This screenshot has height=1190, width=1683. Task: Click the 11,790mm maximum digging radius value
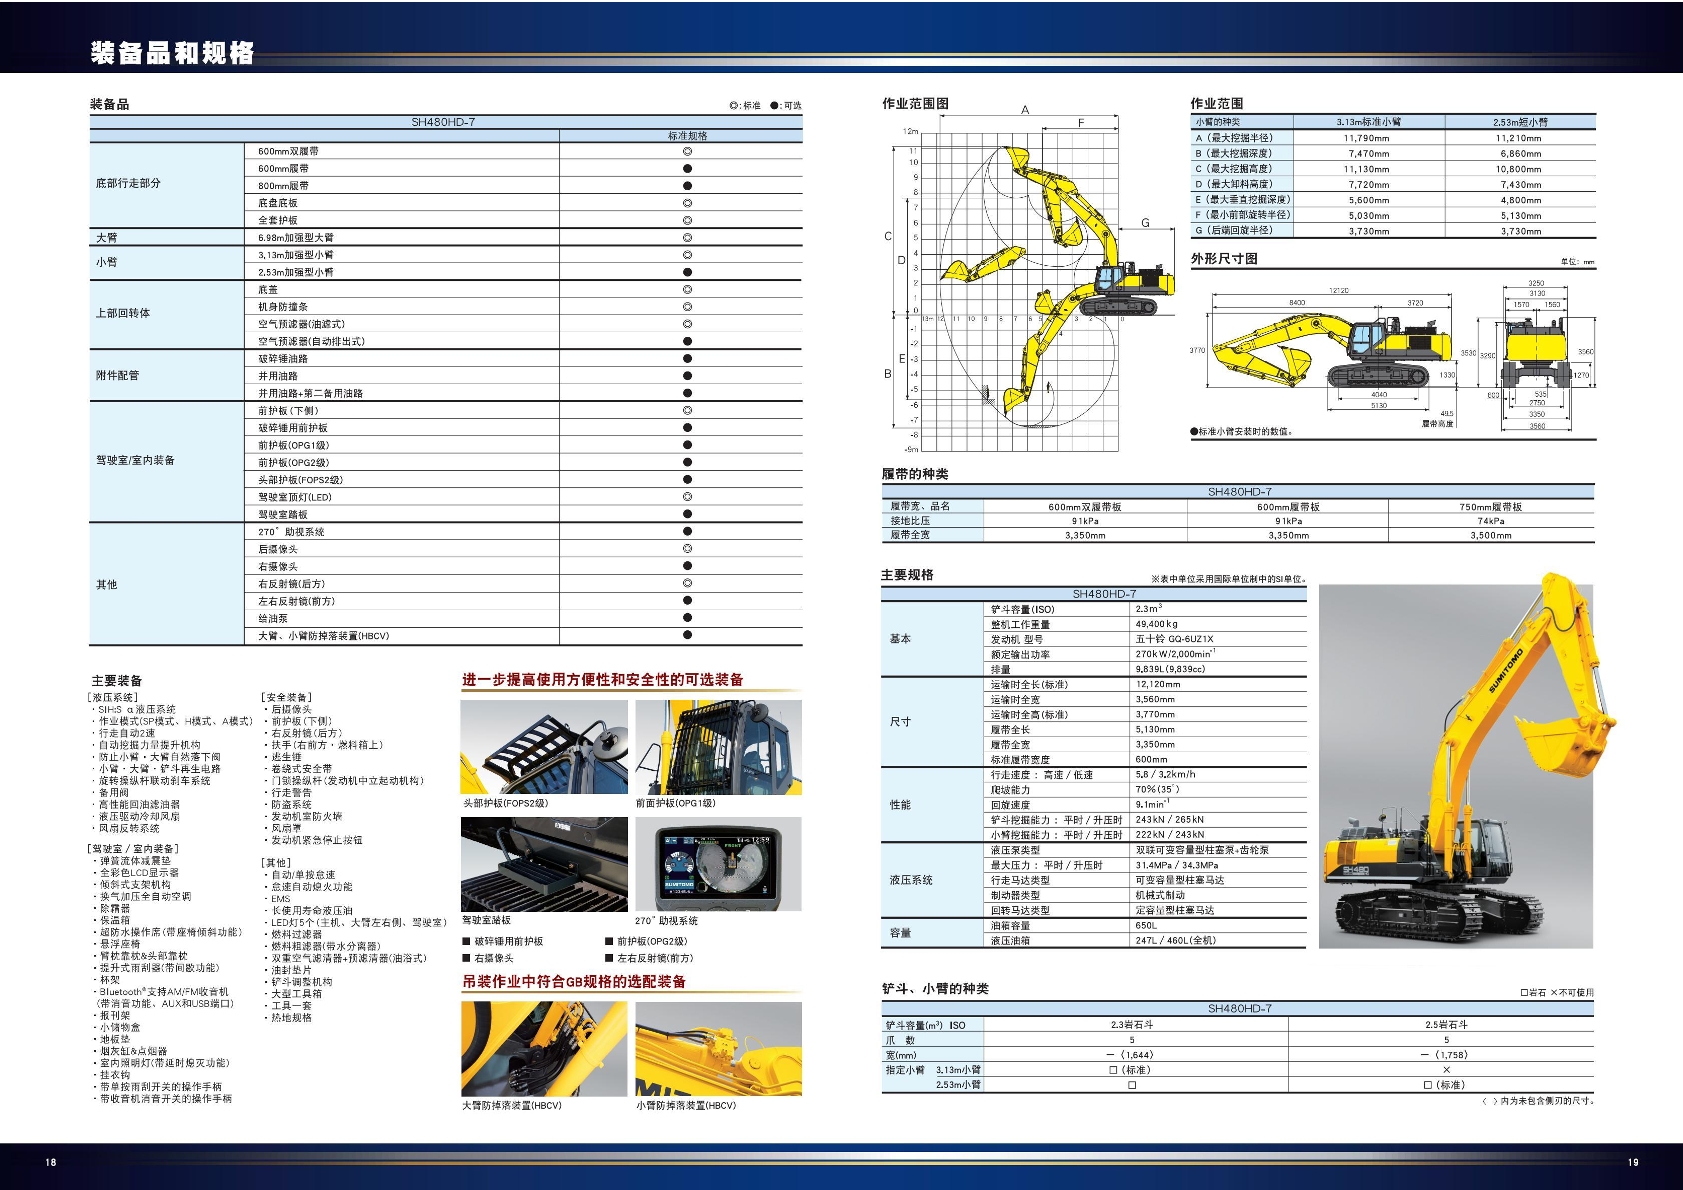point(1368,138)
